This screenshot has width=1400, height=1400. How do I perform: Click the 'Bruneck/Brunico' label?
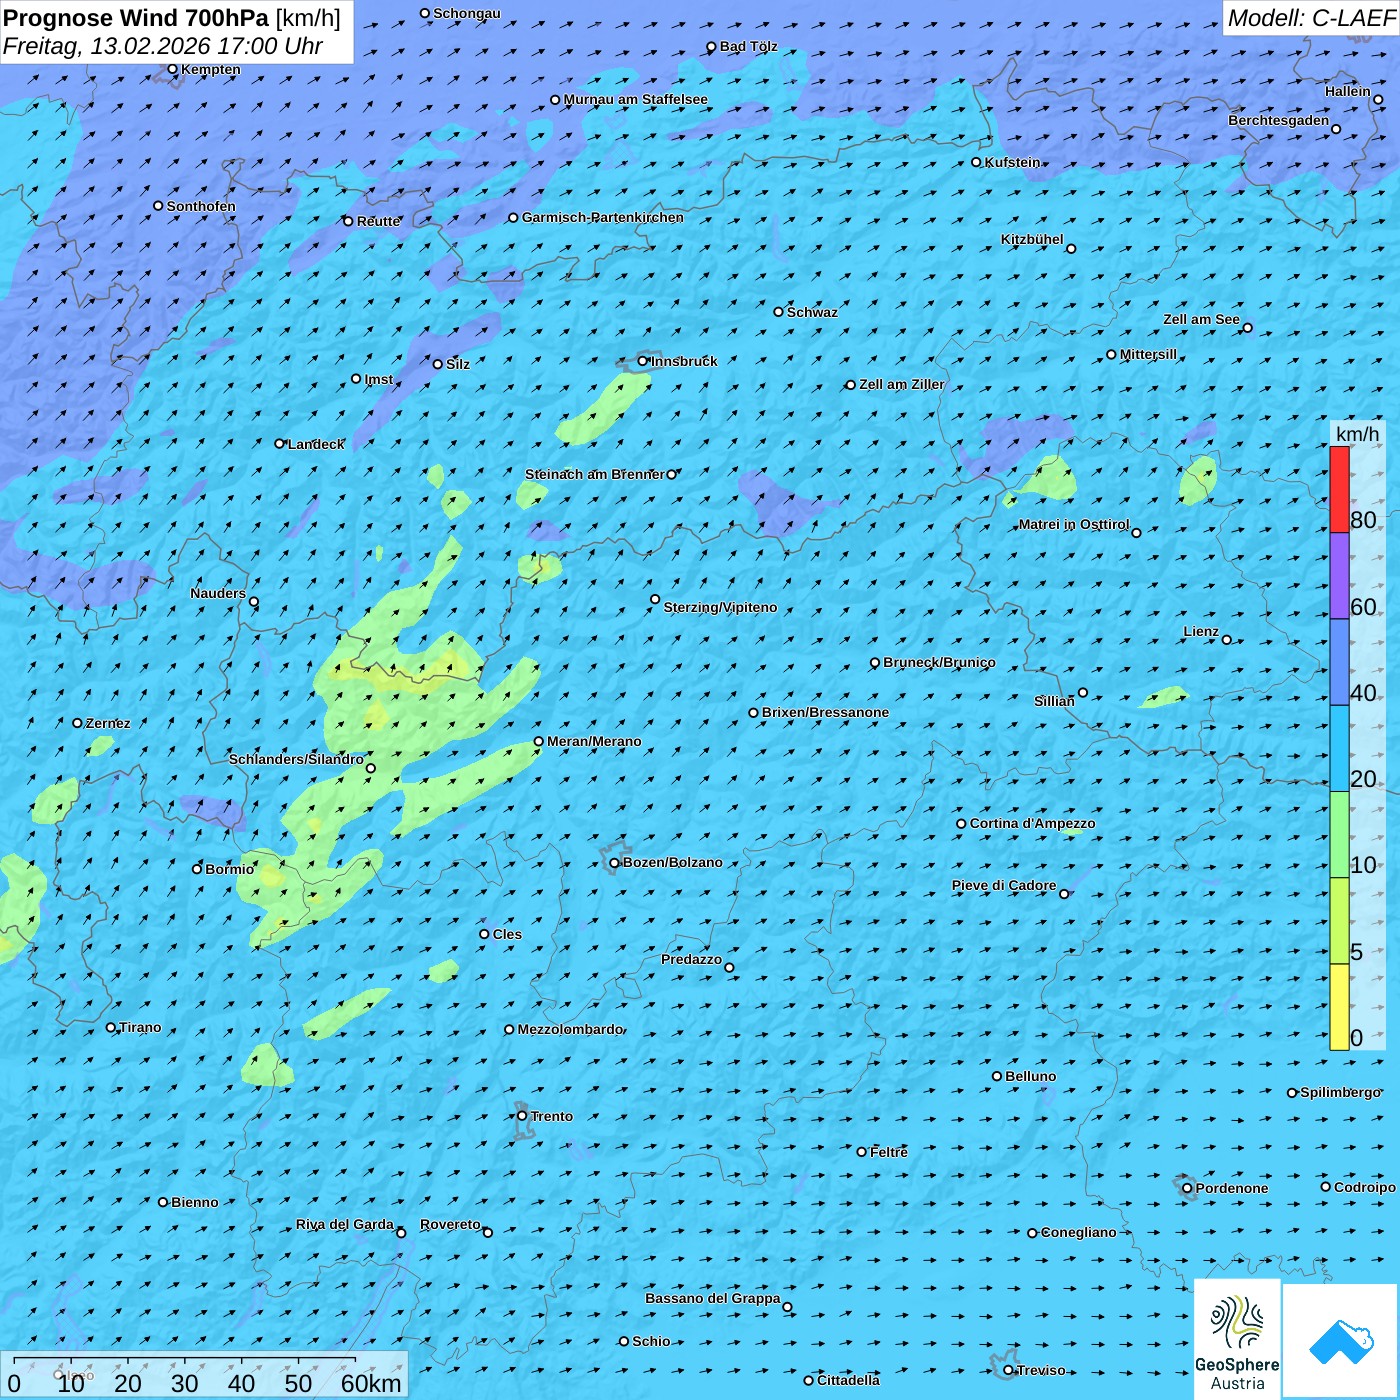pos(939,662)
